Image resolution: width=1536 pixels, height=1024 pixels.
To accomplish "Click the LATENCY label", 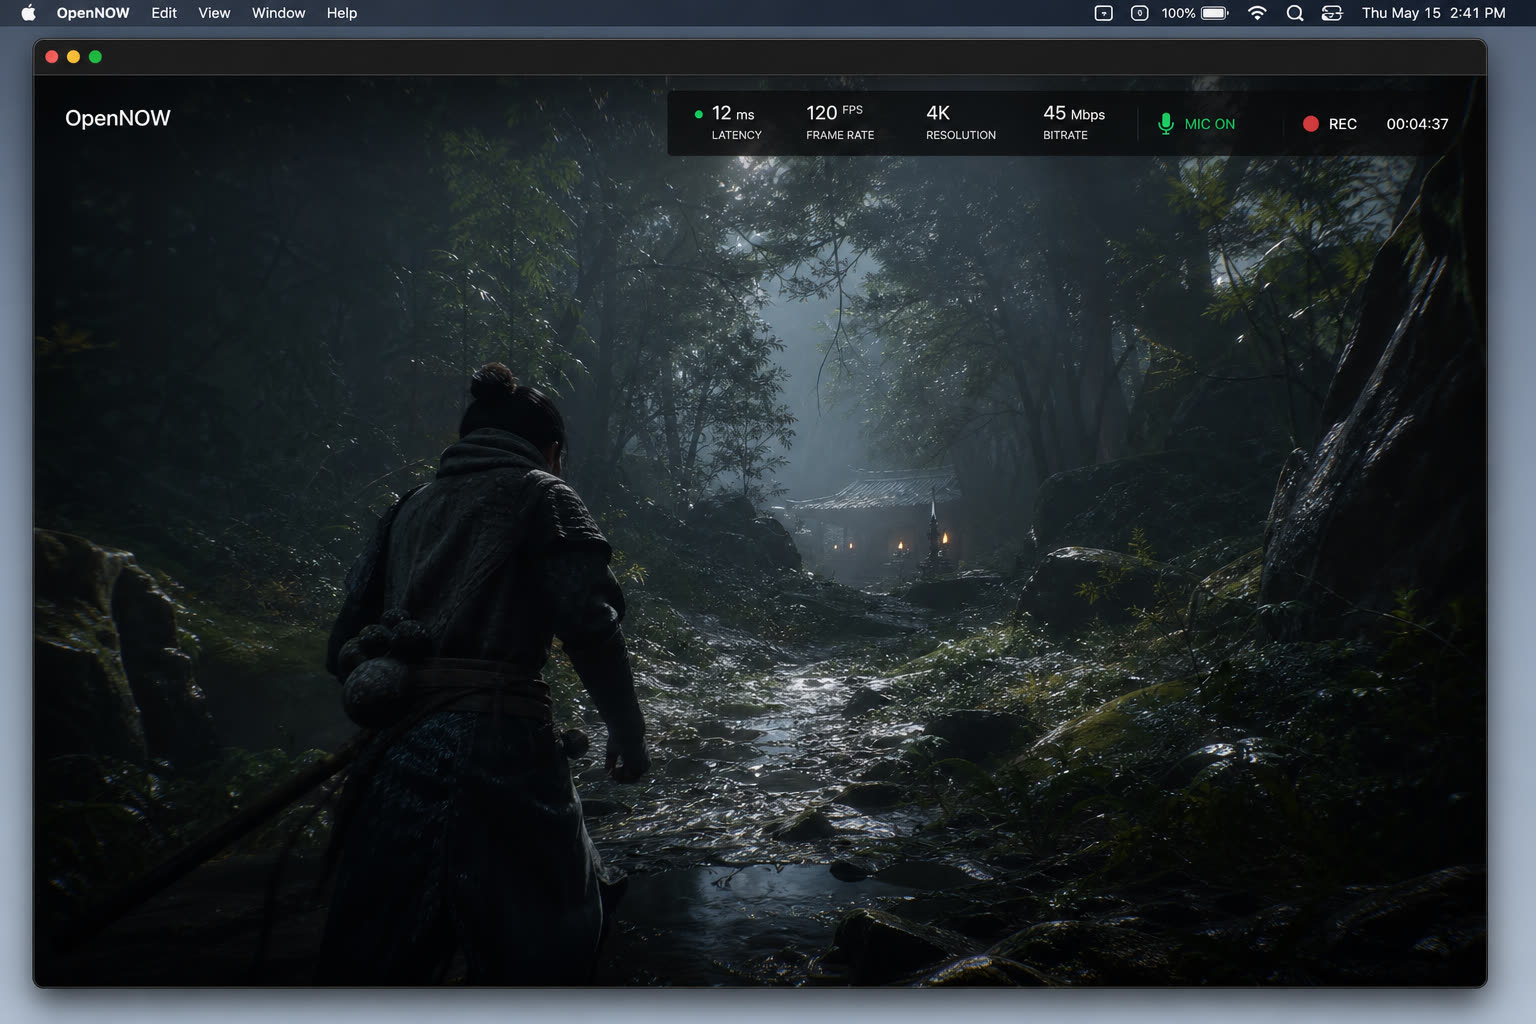I will (737, 135).
